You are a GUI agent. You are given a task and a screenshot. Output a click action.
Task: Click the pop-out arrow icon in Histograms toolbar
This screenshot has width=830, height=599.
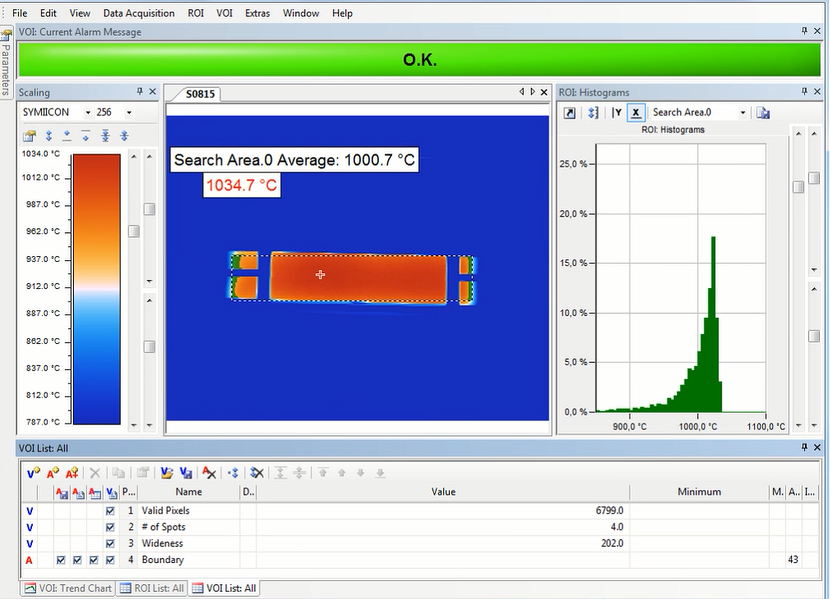570,113
